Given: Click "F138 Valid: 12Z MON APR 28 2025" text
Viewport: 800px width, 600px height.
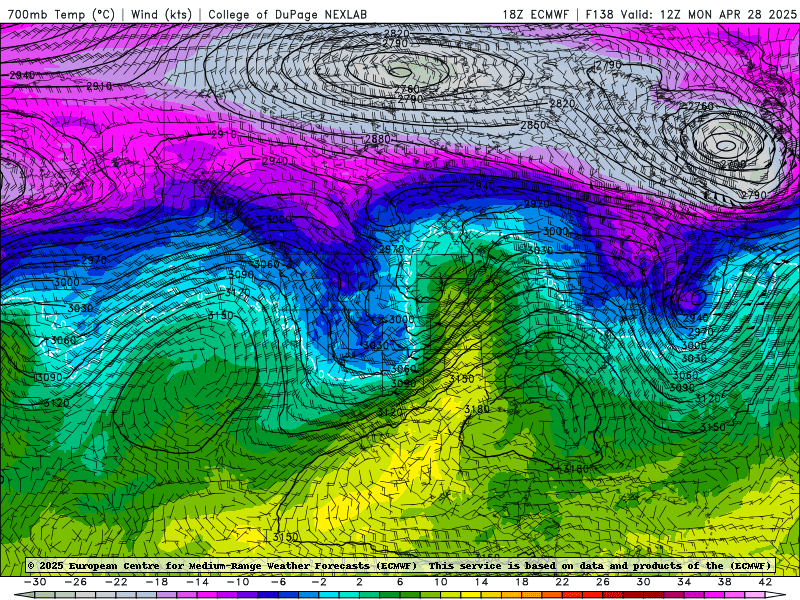Looking at the screenshot, I should pyautogui.click(x=691, y=14).
